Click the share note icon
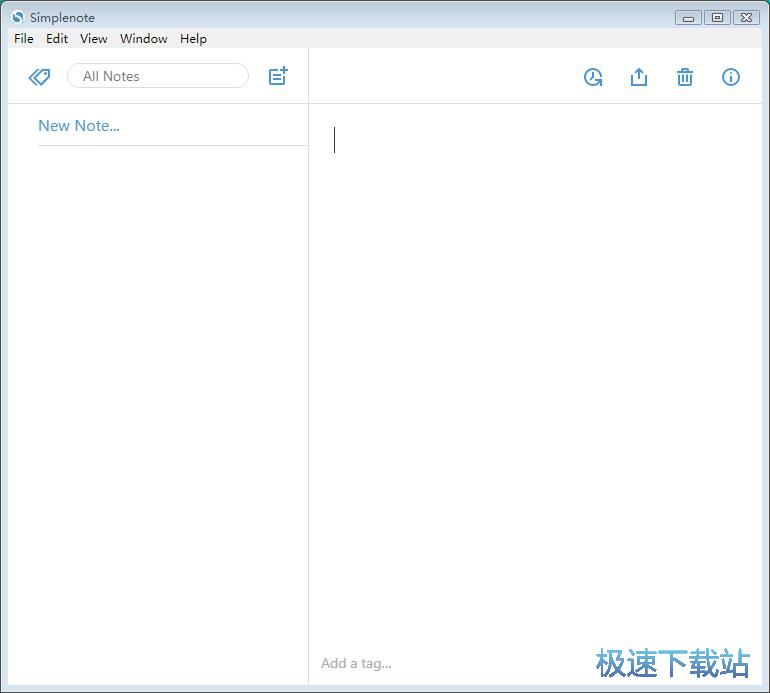Screen dimensions: 770x693 639,77
